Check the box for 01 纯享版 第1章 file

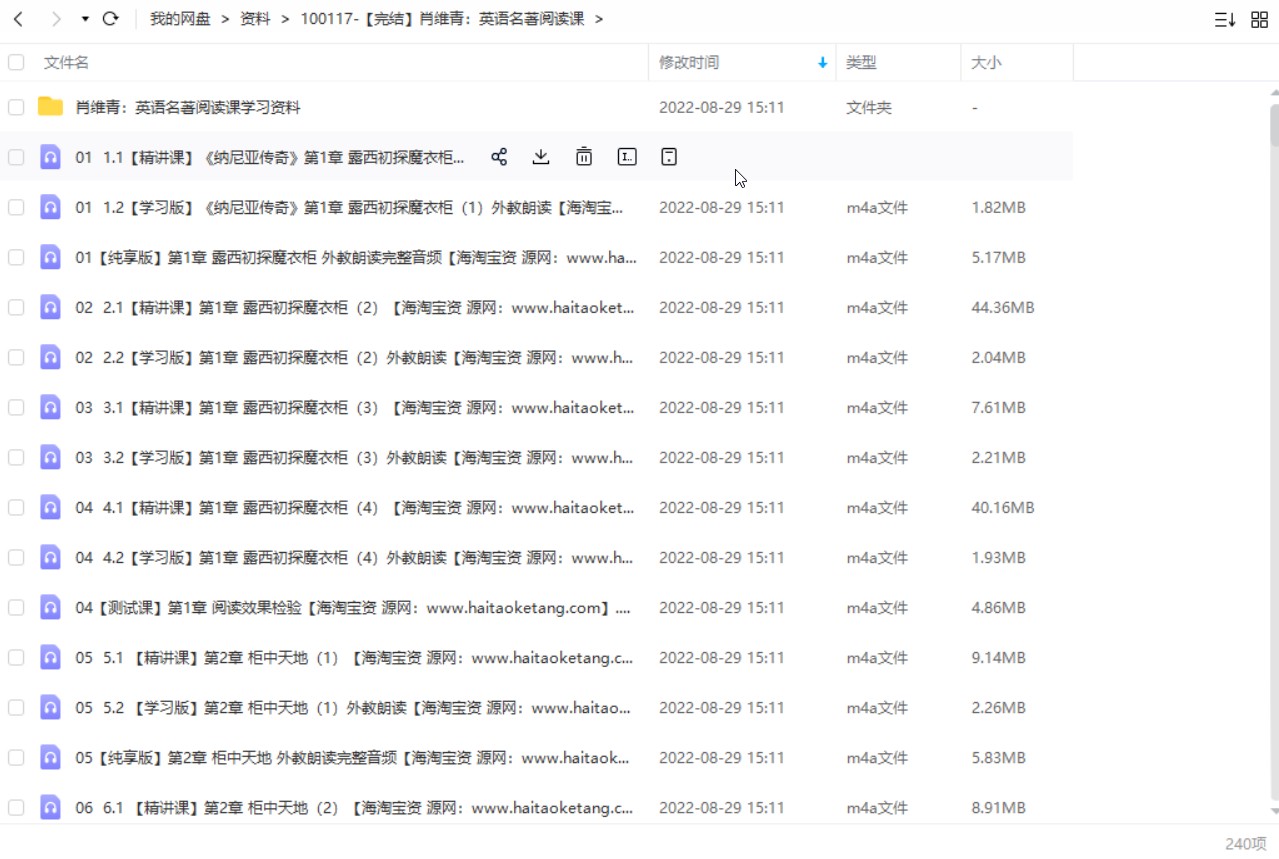16,257
